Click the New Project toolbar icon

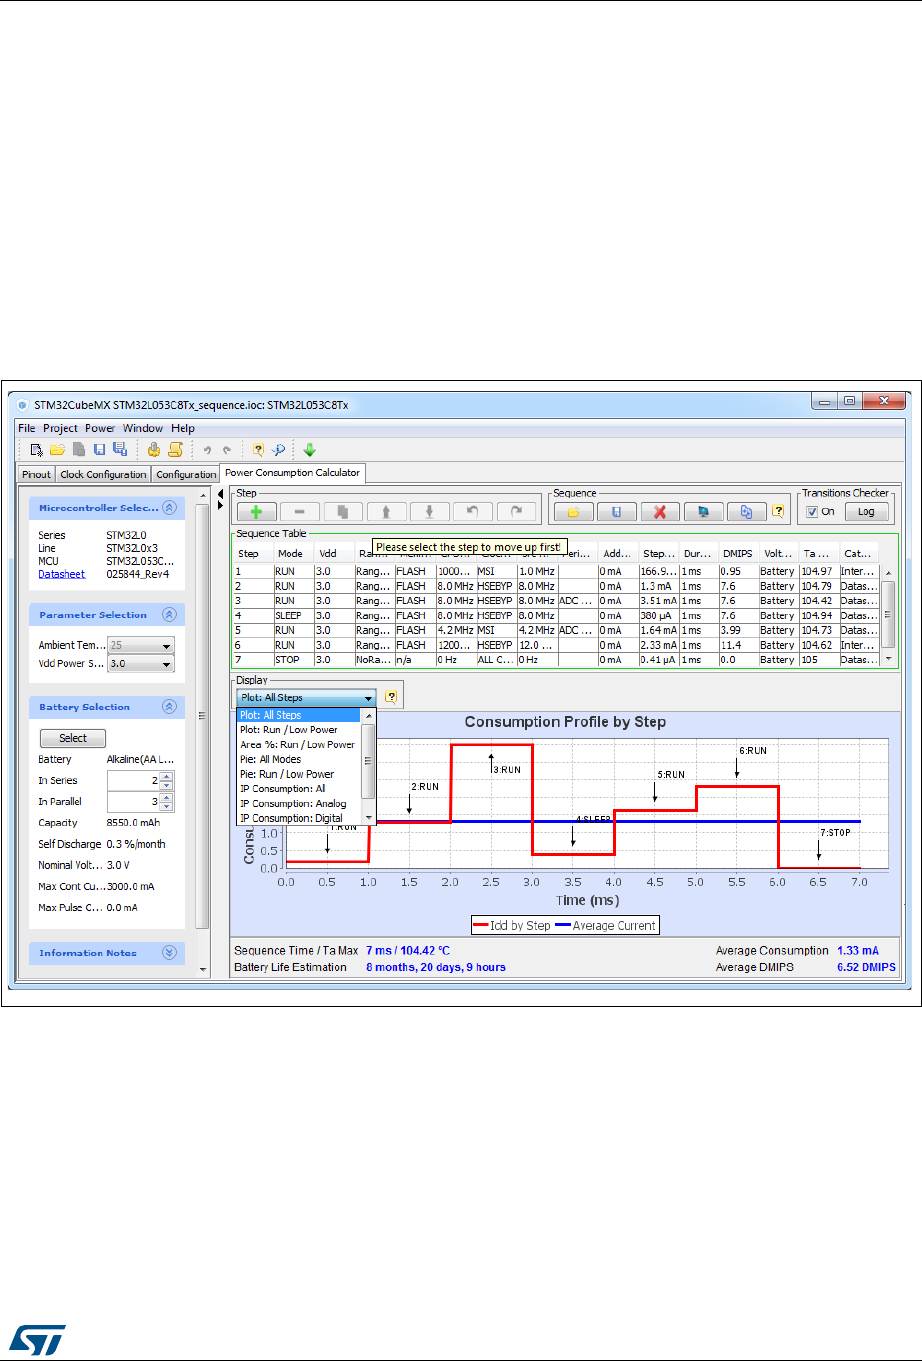(36, 450)
